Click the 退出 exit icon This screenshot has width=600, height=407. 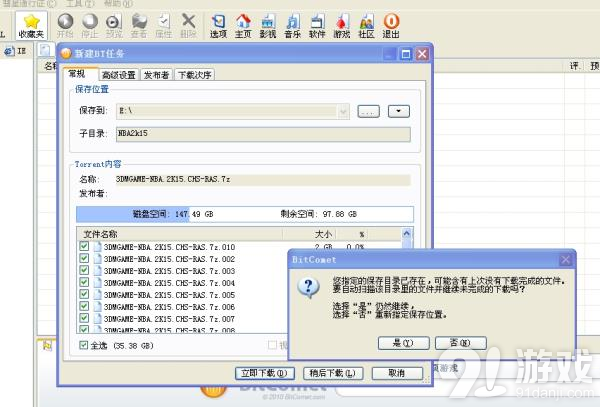coord(391,25)
